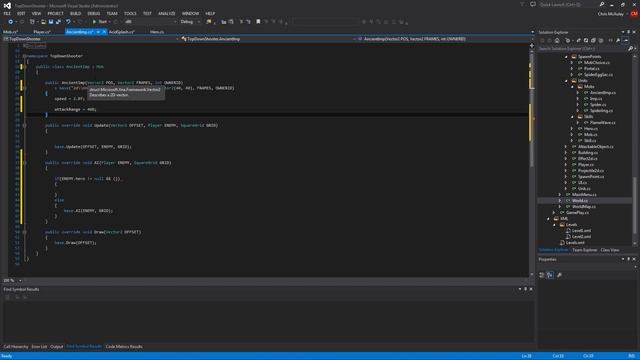640x360 pixels.
Task: Click Property Pages wrench in Properties panel
Action: point(559,275)
